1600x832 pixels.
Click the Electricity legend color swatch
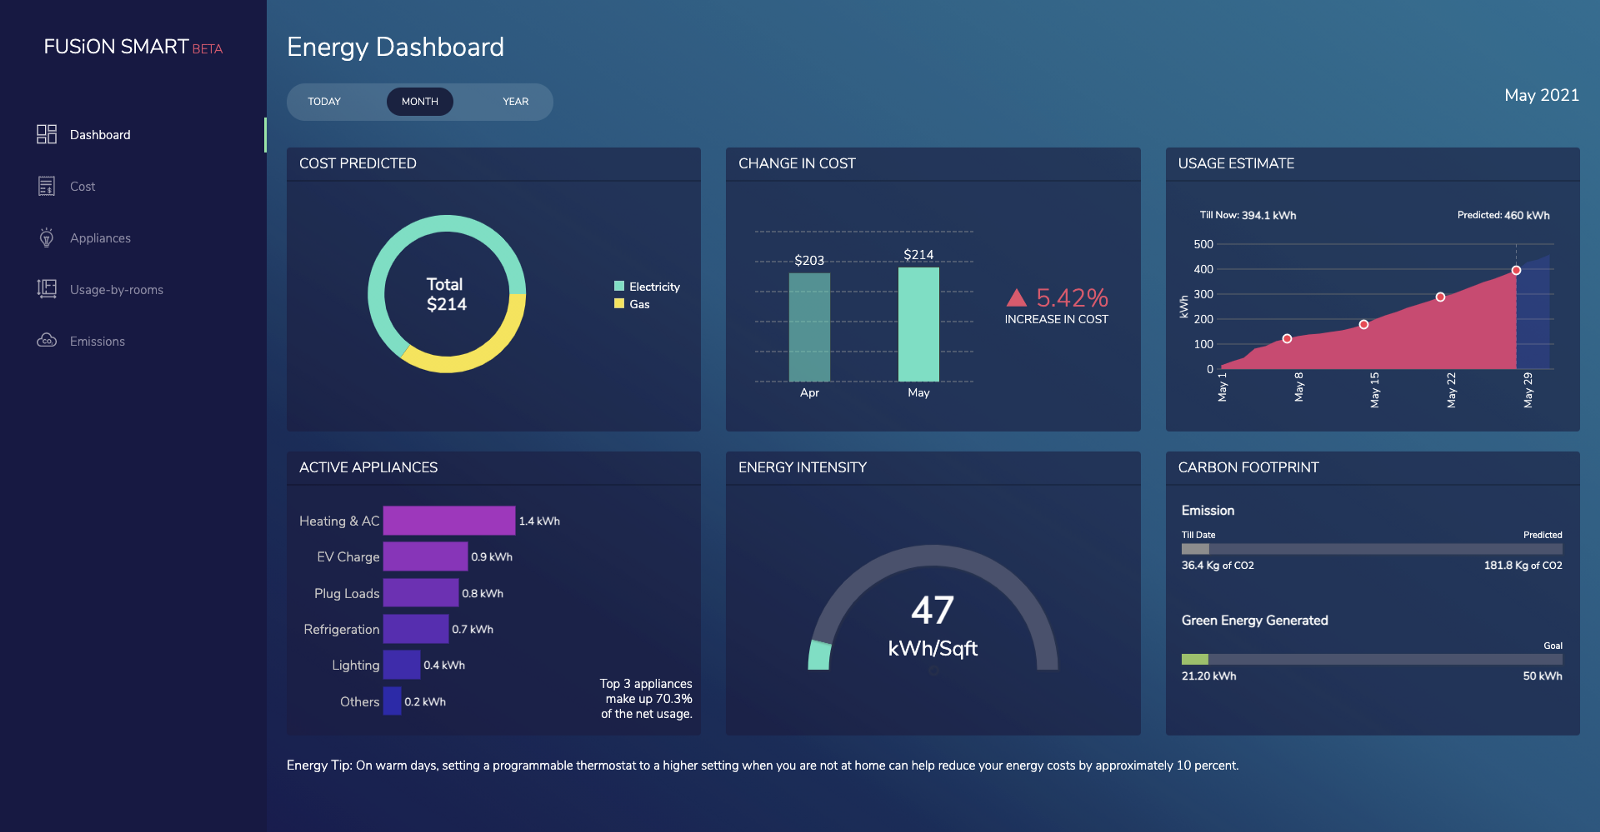[x=619, y=287]
